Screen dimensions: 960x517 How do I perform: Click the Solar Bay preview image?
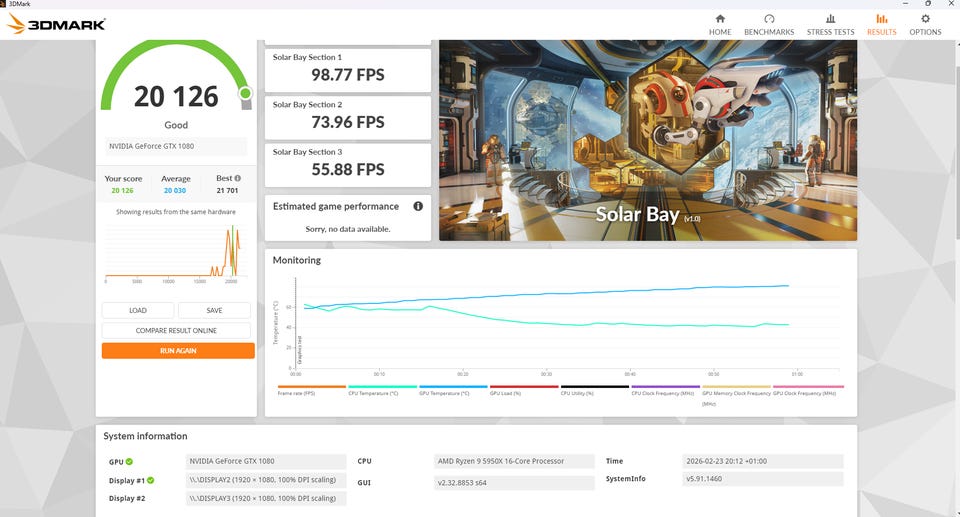coord(648,140)
